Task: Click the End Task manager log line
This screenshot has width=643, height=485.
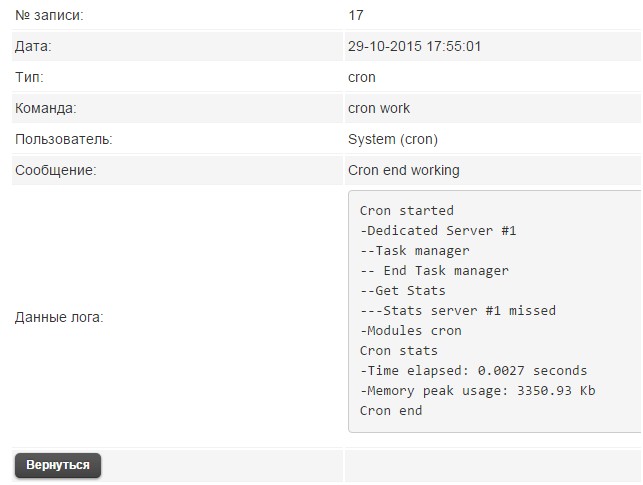Action: [x=434, y=271]
